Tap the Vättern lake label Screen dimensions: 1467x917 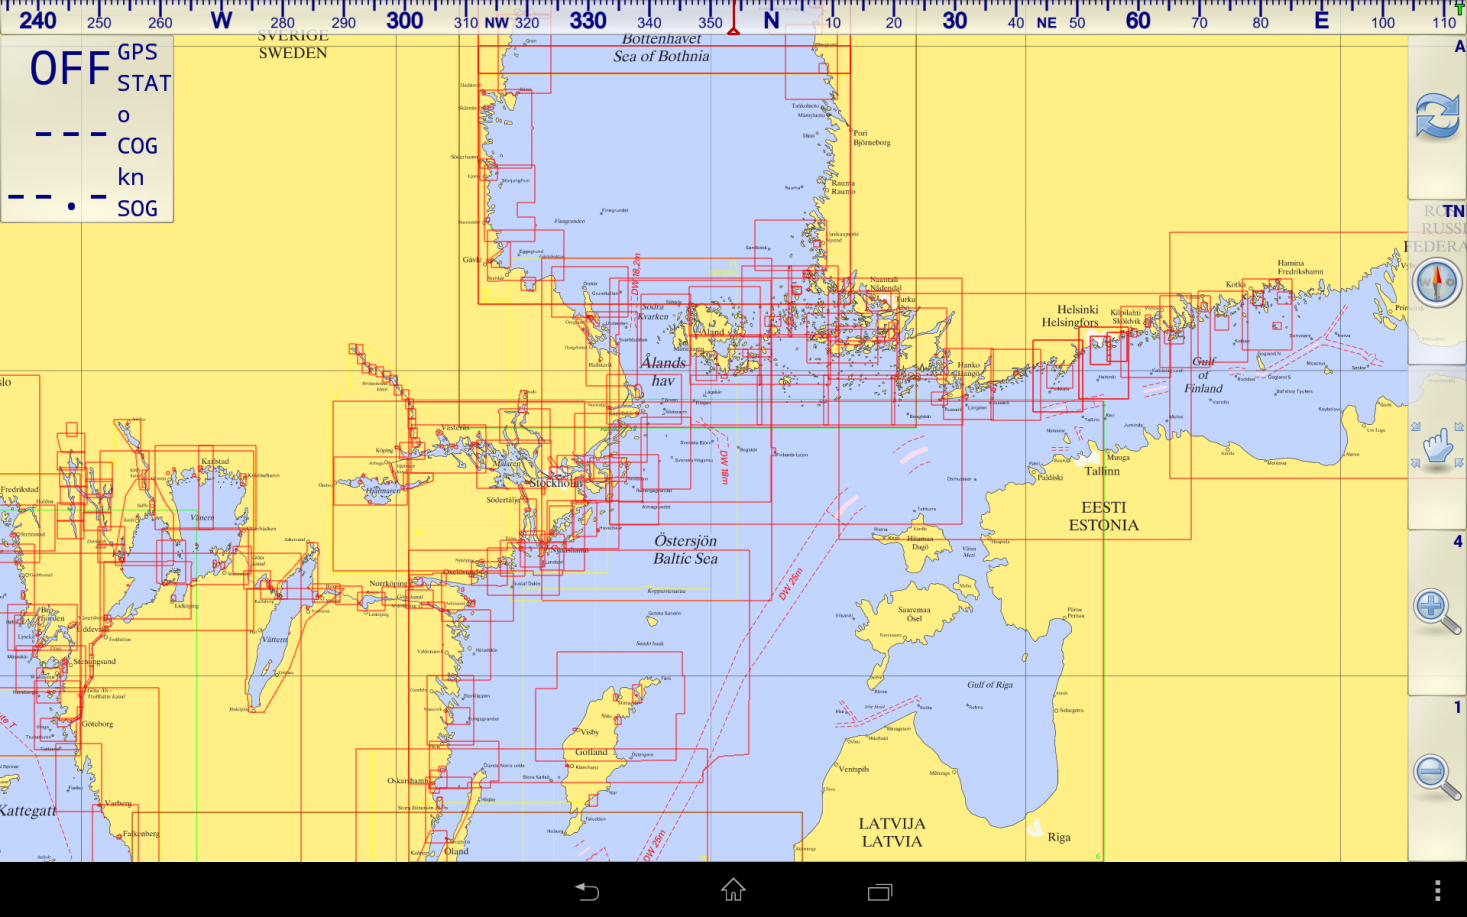pyautogui.click(x=274, y=639)
